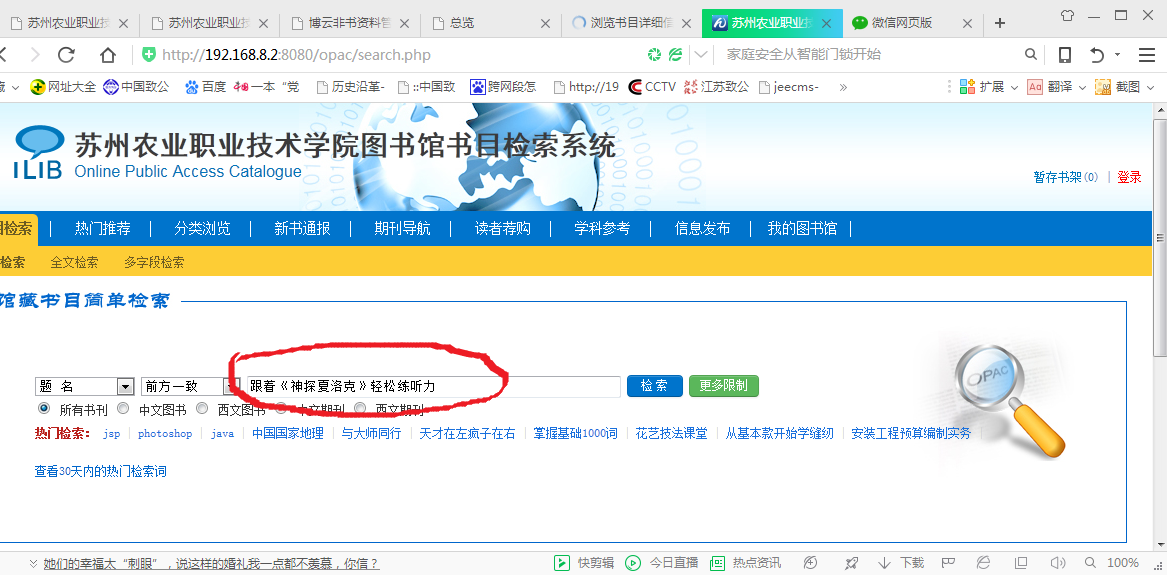Select the 中文图书 radio option
The image size is (1167, 575).
point(123,409)
